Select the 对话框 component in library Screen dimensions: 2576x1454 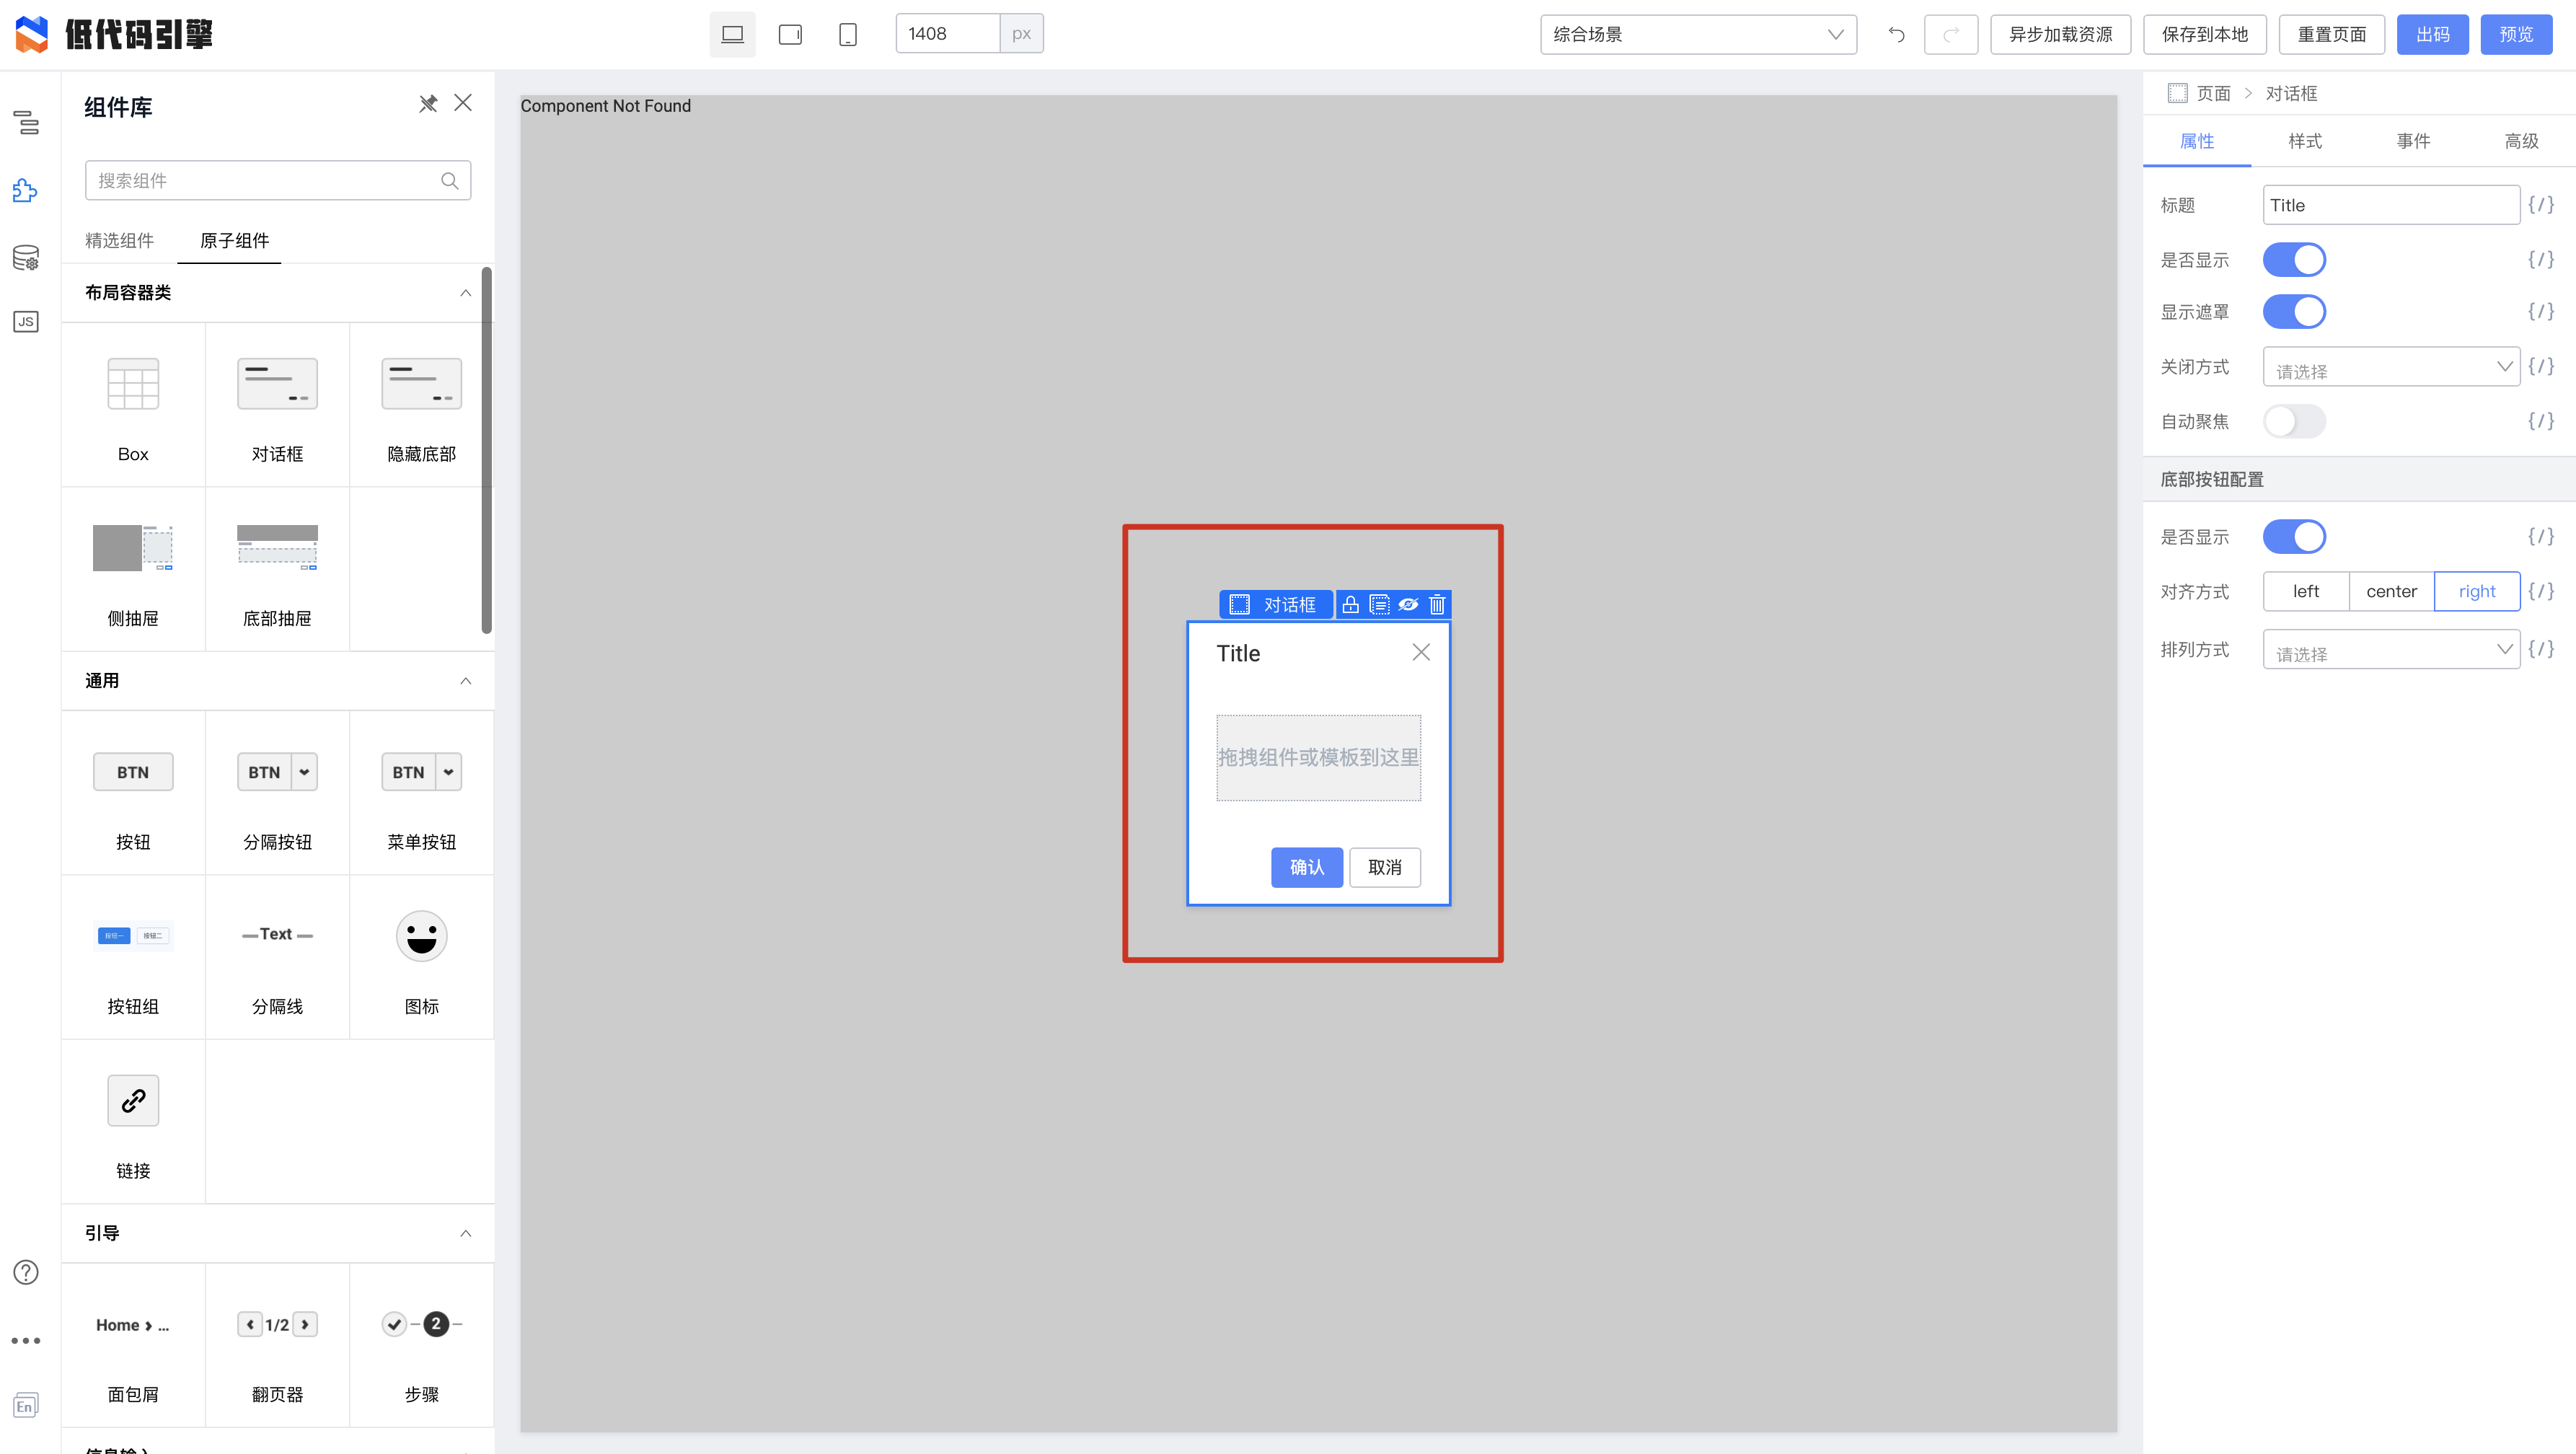tap(277, 405)
